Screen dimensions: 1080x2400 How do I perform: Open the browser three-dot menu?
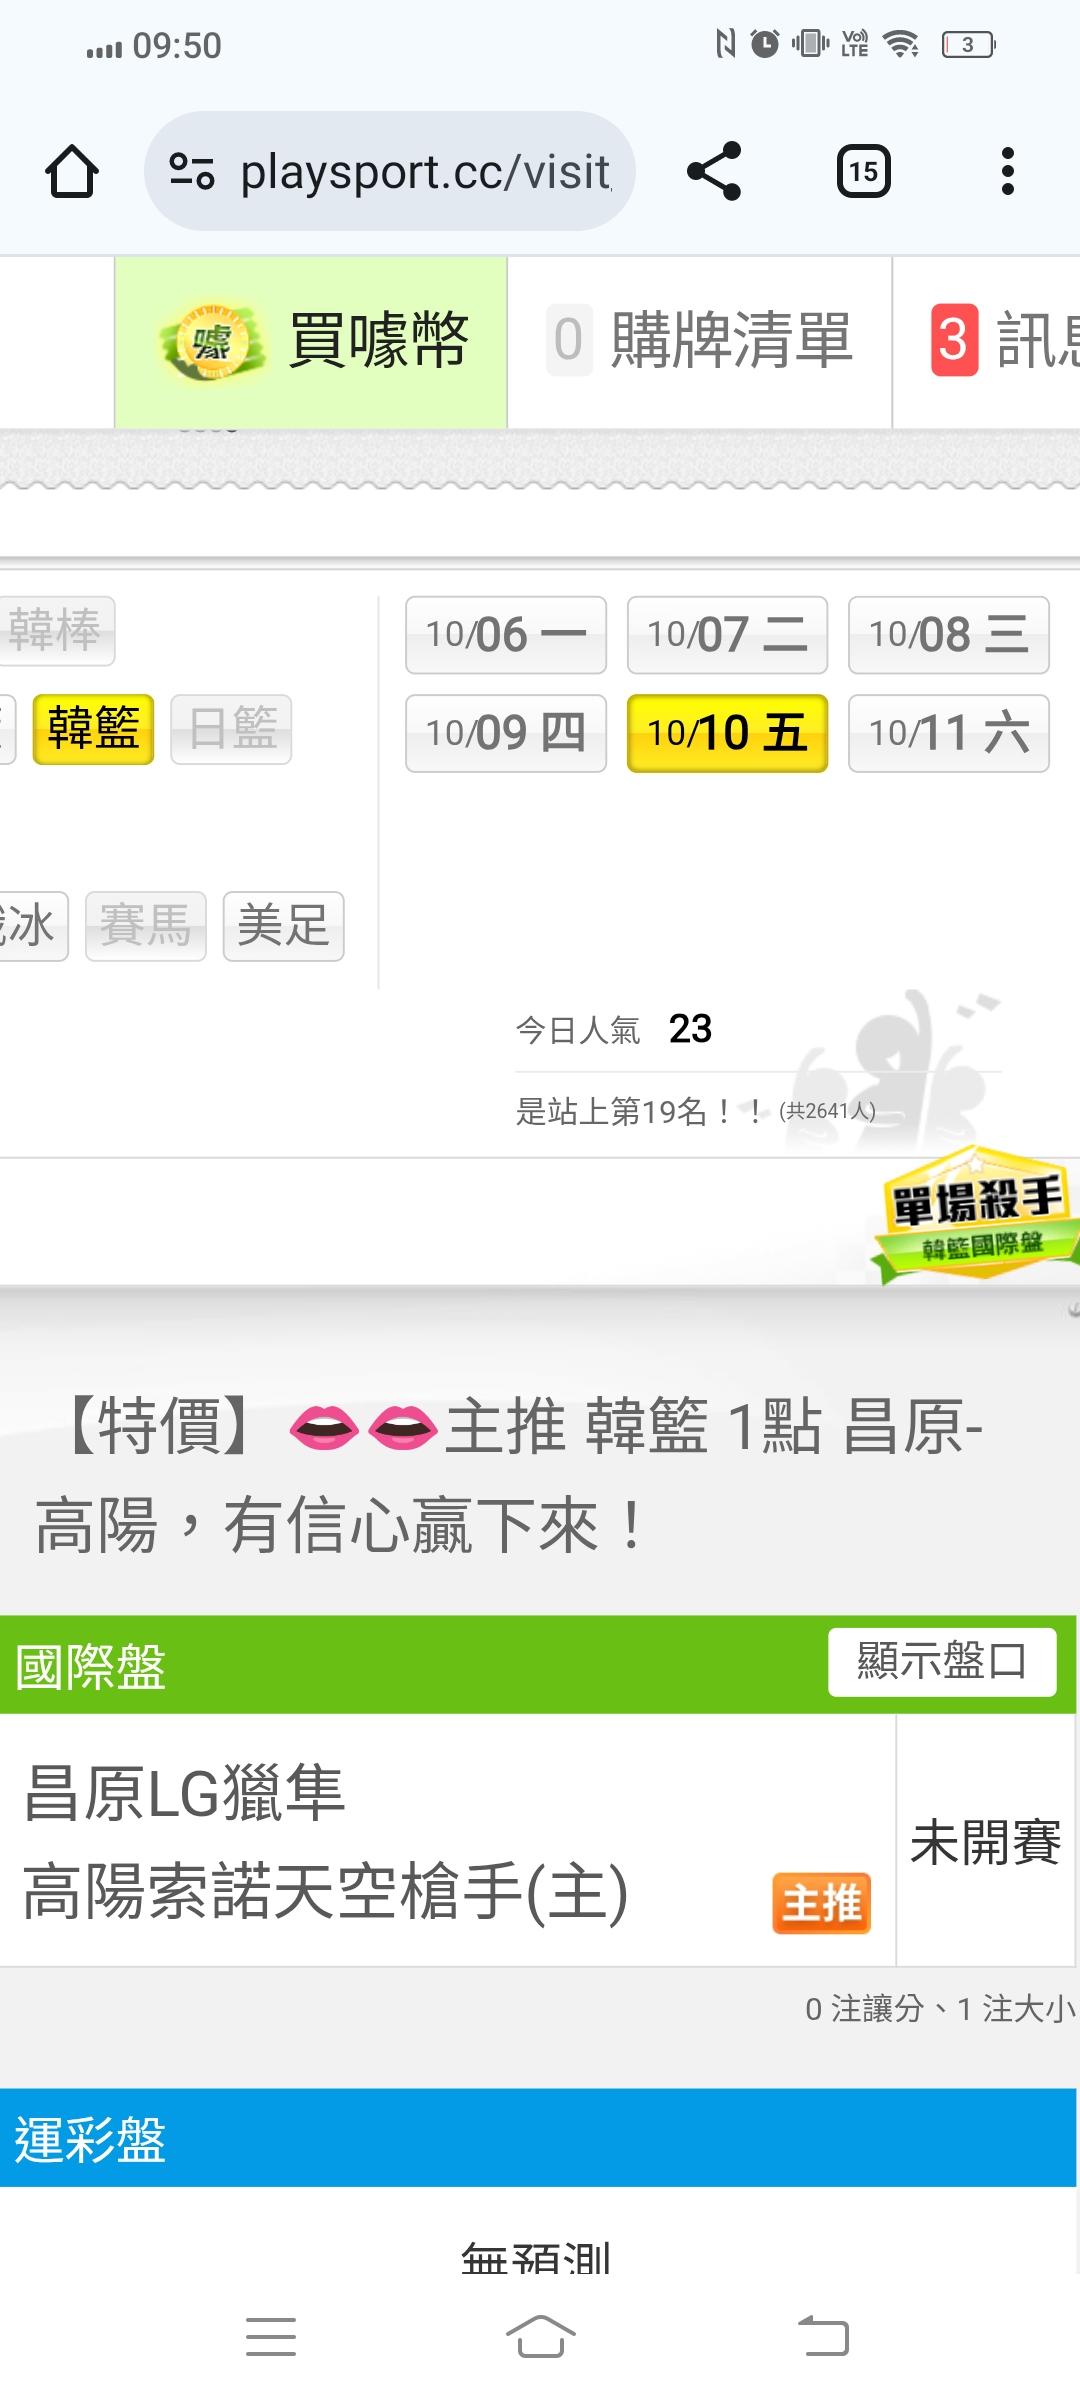(1007, 171)
